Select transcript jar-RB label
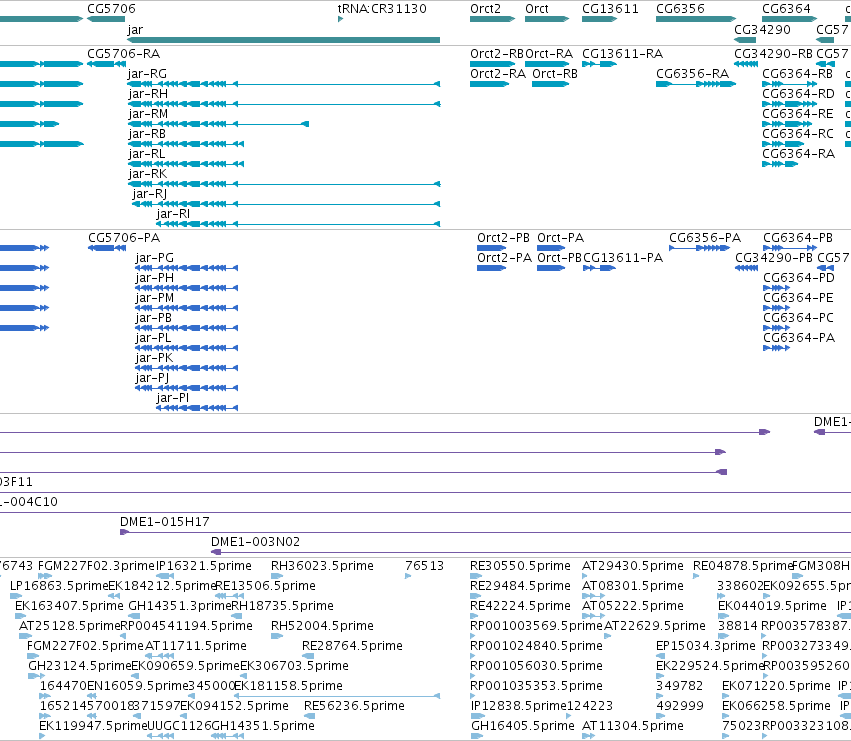 (x=147, y=134)
